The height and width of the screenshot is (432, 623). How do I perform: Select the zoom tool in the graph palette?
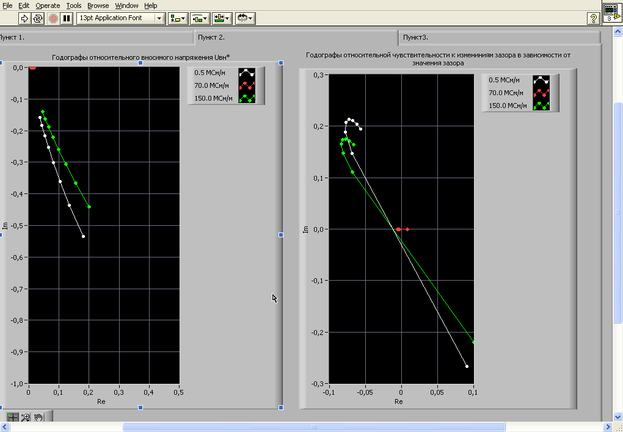tap(25, 417)
